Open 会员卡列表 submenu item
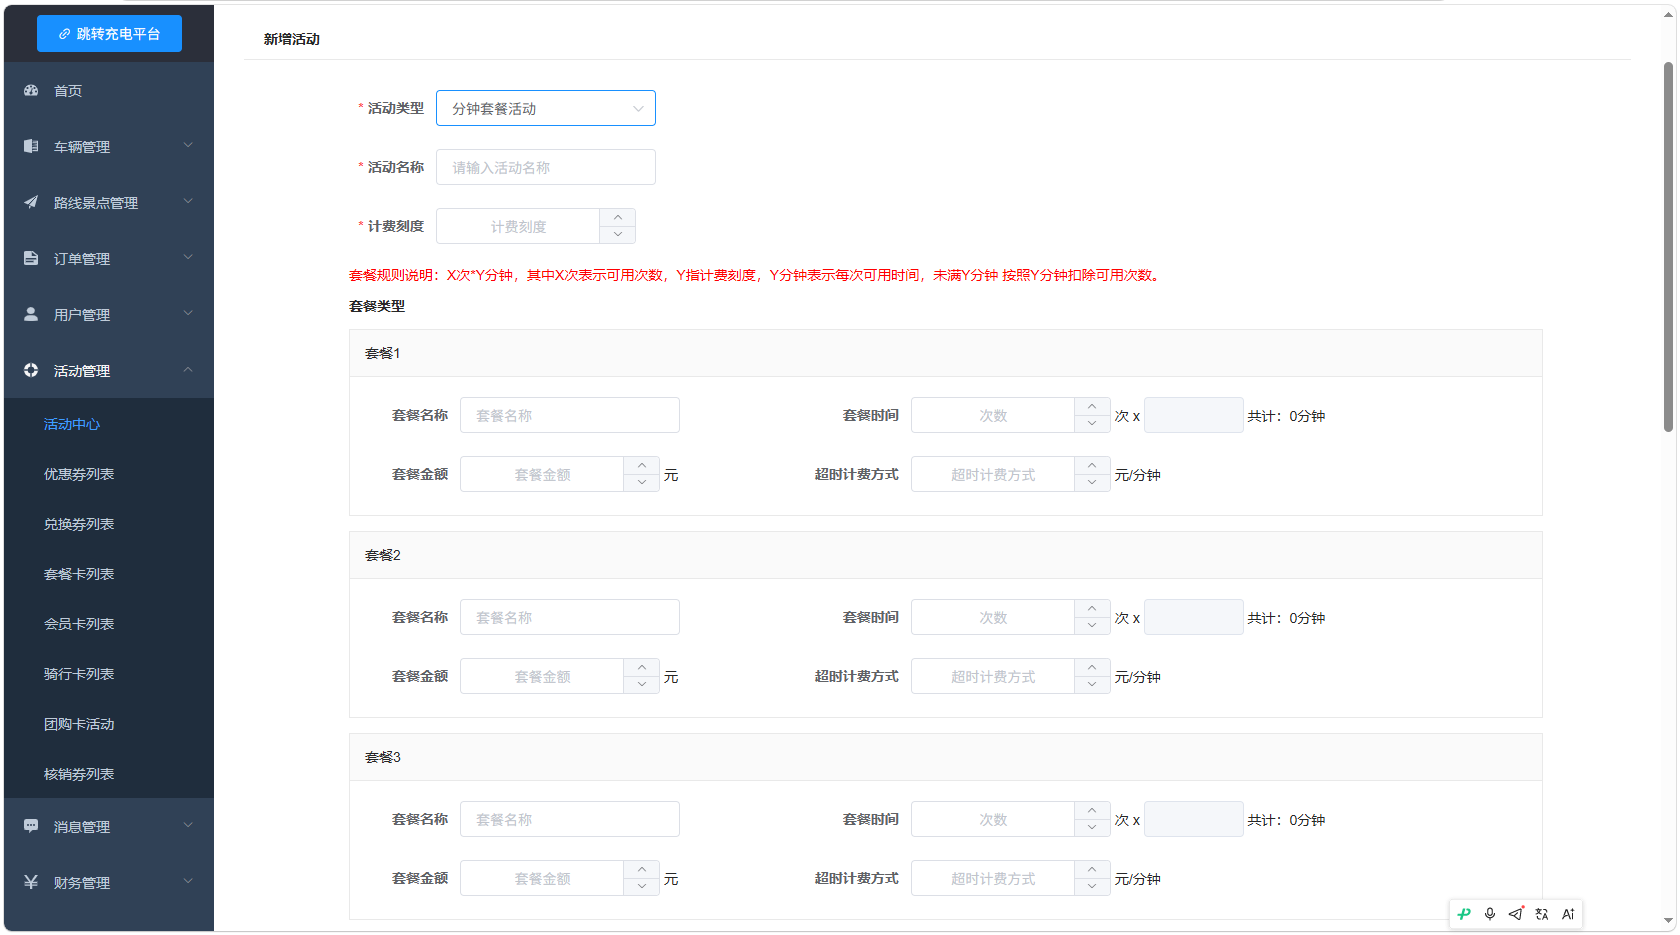Image resolution: width=1680 pixels, height=935 pixels. coord(79,624)
